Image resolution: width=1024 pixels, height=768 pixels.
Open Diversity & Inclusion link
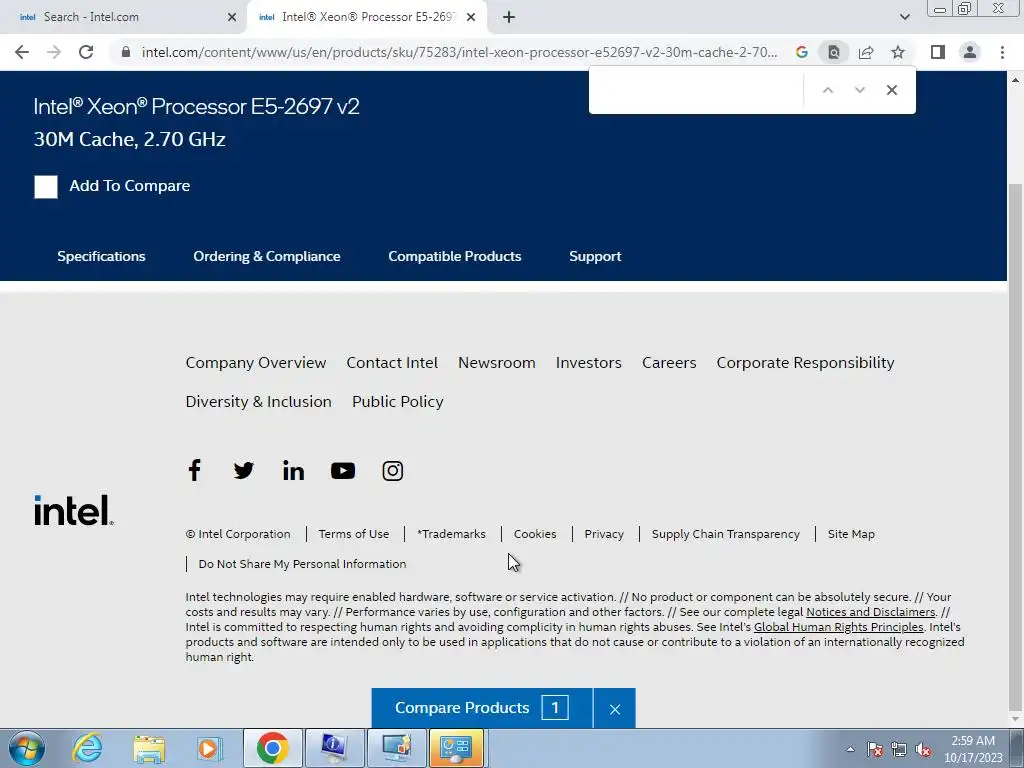click(259, 402)
